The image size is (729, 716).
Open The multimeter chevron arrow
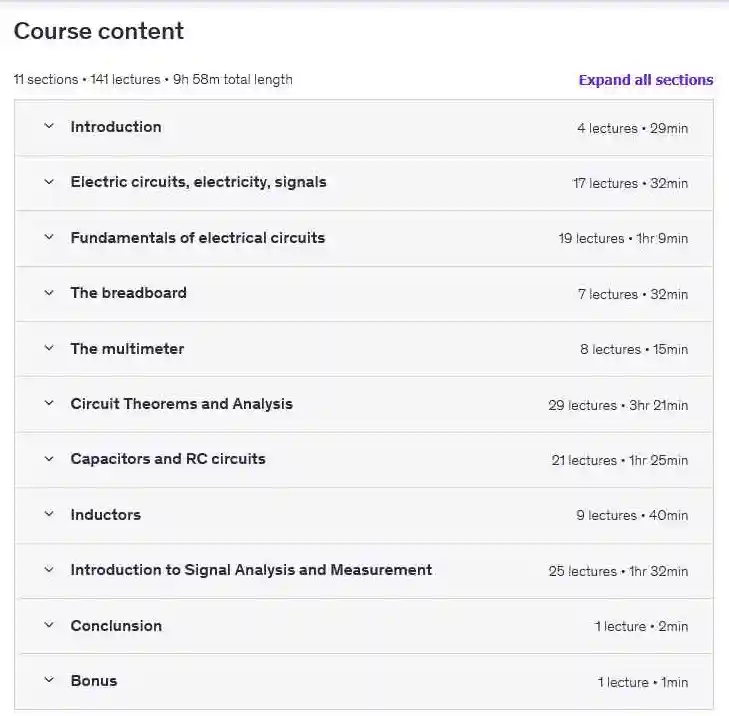click(48, 349)
